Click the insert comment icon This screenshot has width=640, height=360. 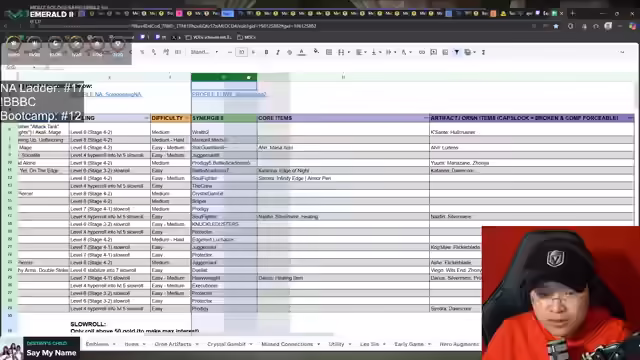[433, 52]
